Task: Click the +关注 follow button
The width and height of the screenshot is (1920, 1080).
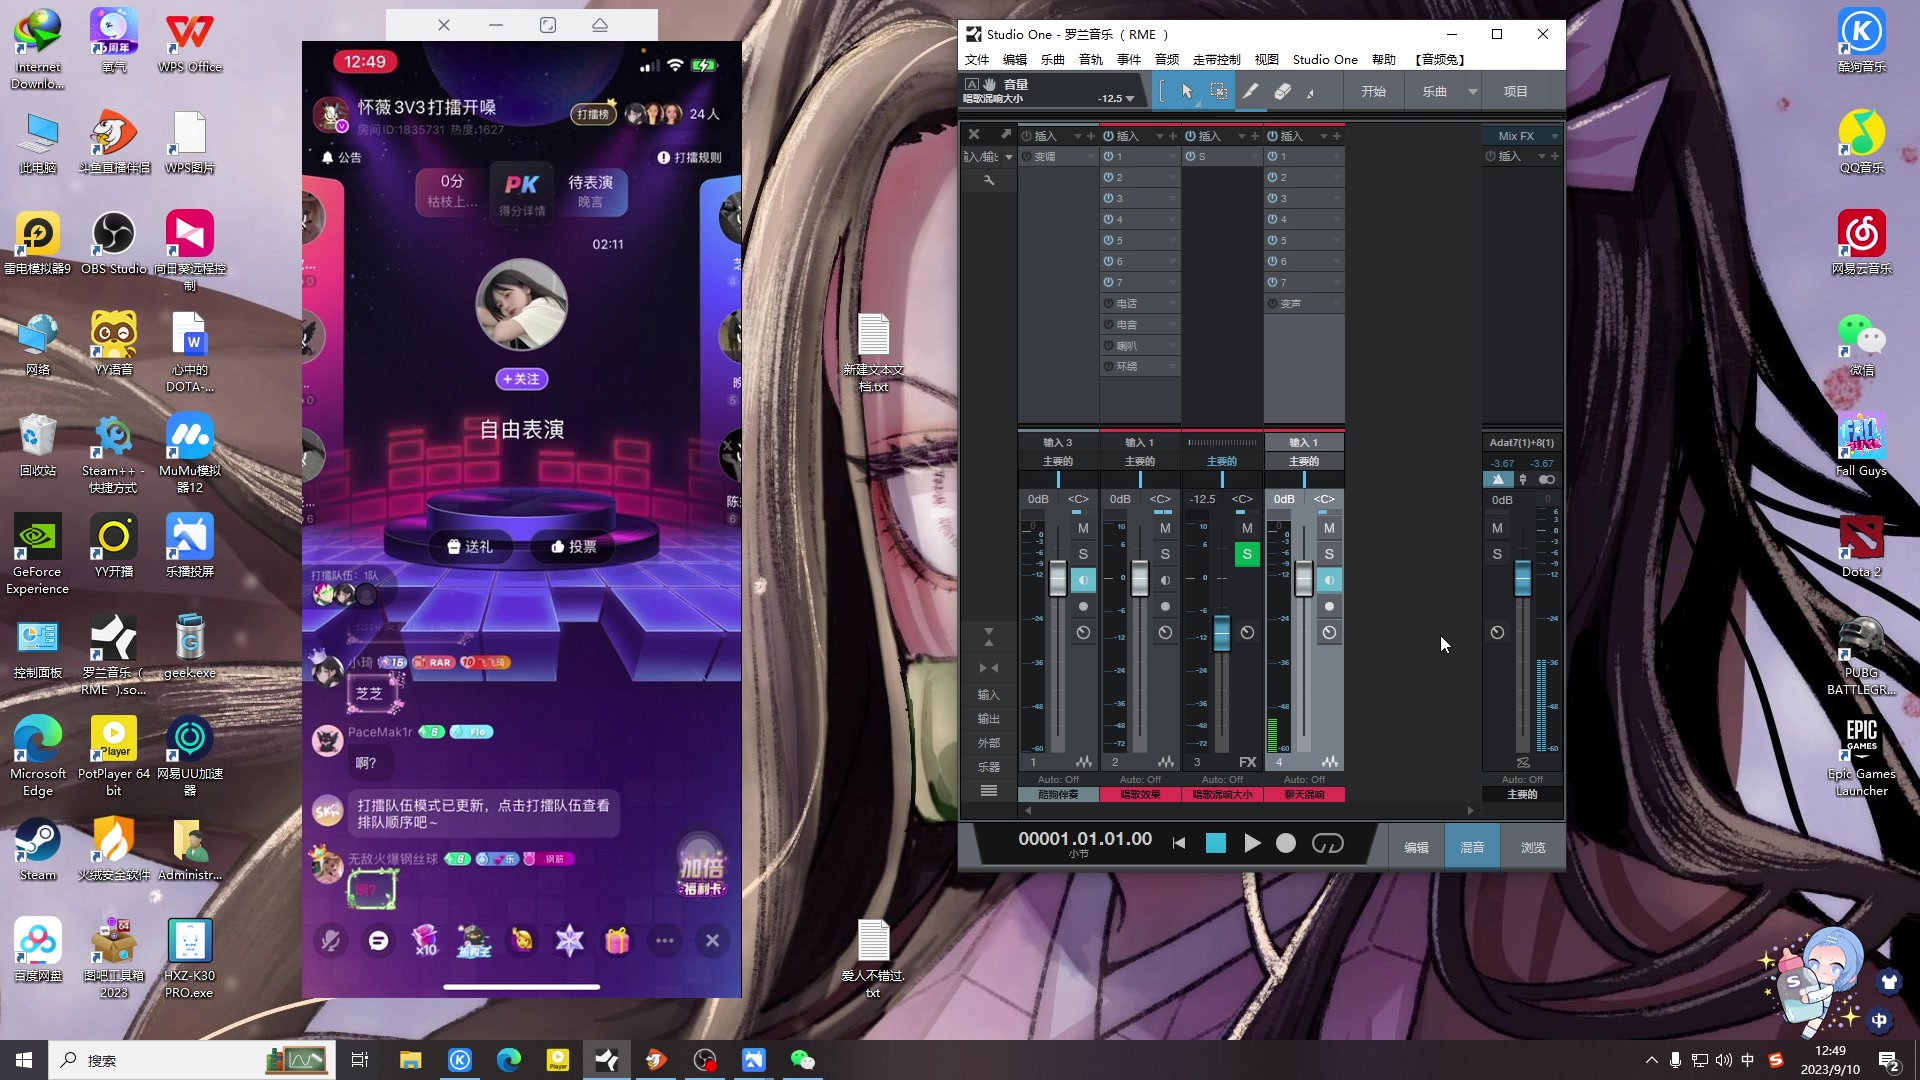Action: [x=522, y=379]
